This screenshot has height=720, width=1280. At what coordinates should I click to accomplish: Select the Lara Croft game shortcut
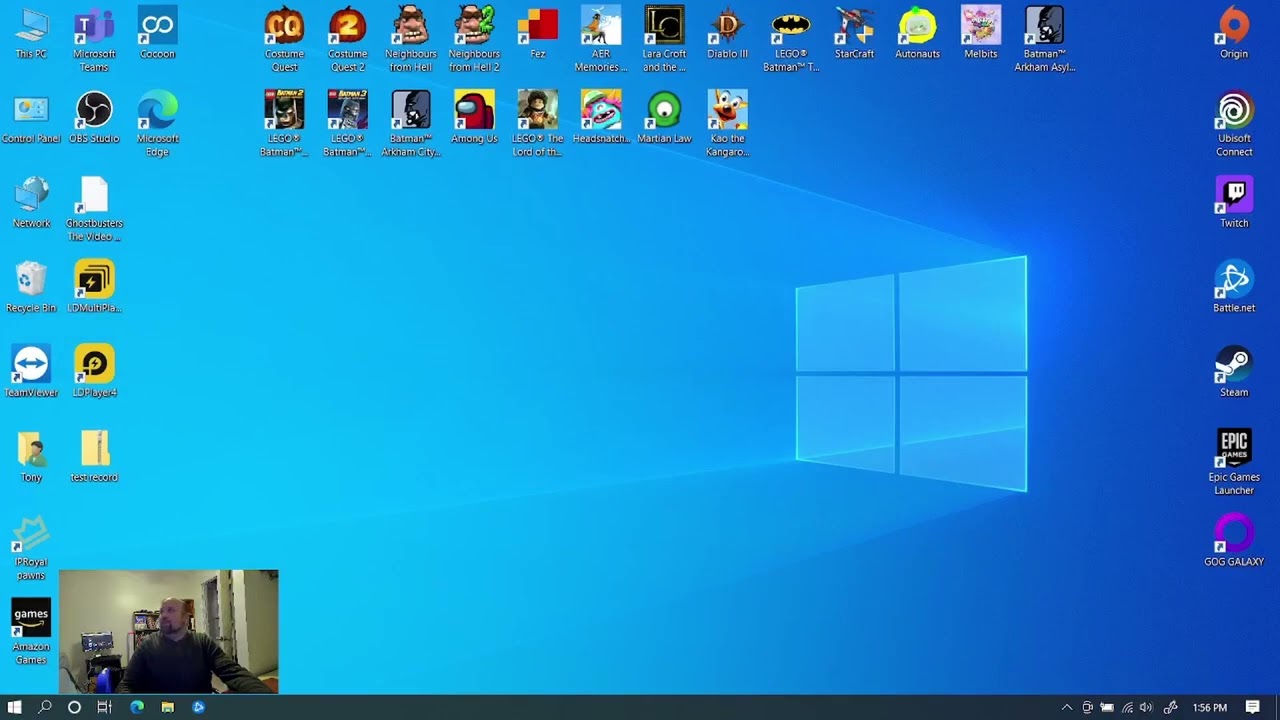(664, 40)
